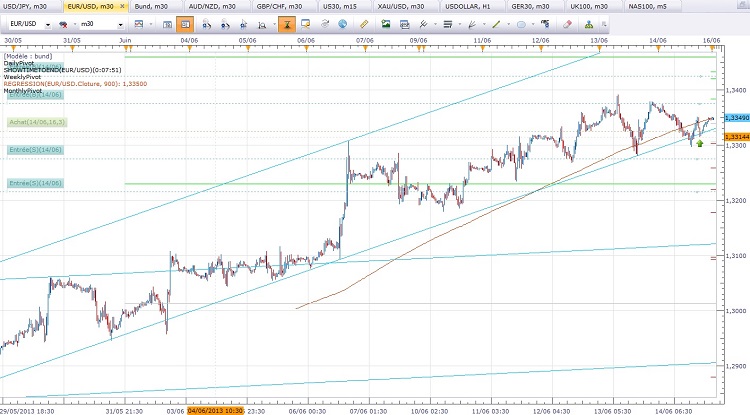Click the REGRESSION(EUR/USD.Cloture, 900) indicator label
The width and height of the screenshot is (750, 415).
point(76,84)
